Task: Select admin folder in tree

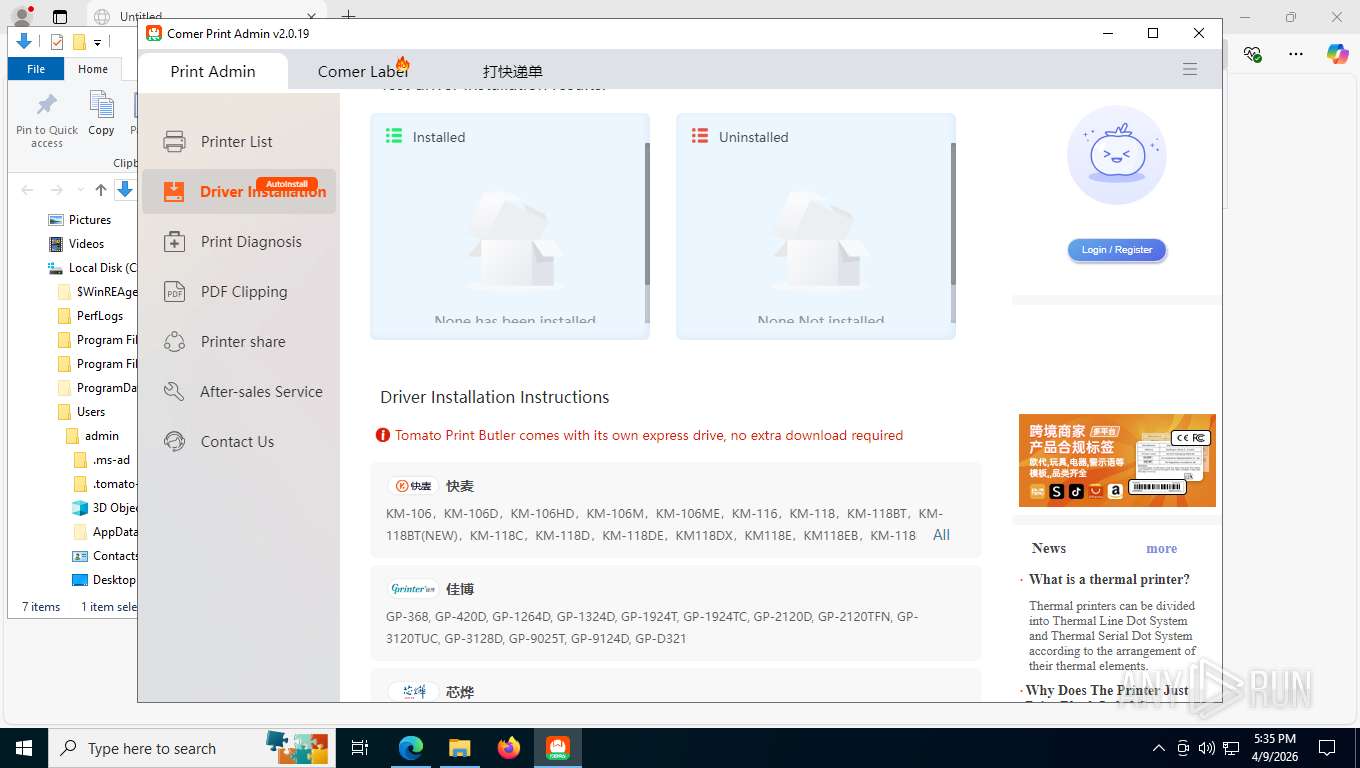Action: (x=102, y=436)
